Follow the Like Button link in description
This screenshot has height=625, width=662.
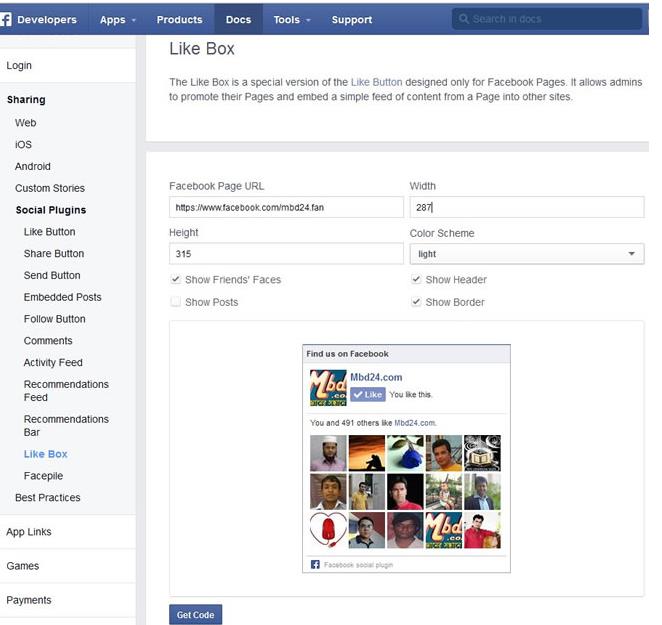(x=376, y=82)
